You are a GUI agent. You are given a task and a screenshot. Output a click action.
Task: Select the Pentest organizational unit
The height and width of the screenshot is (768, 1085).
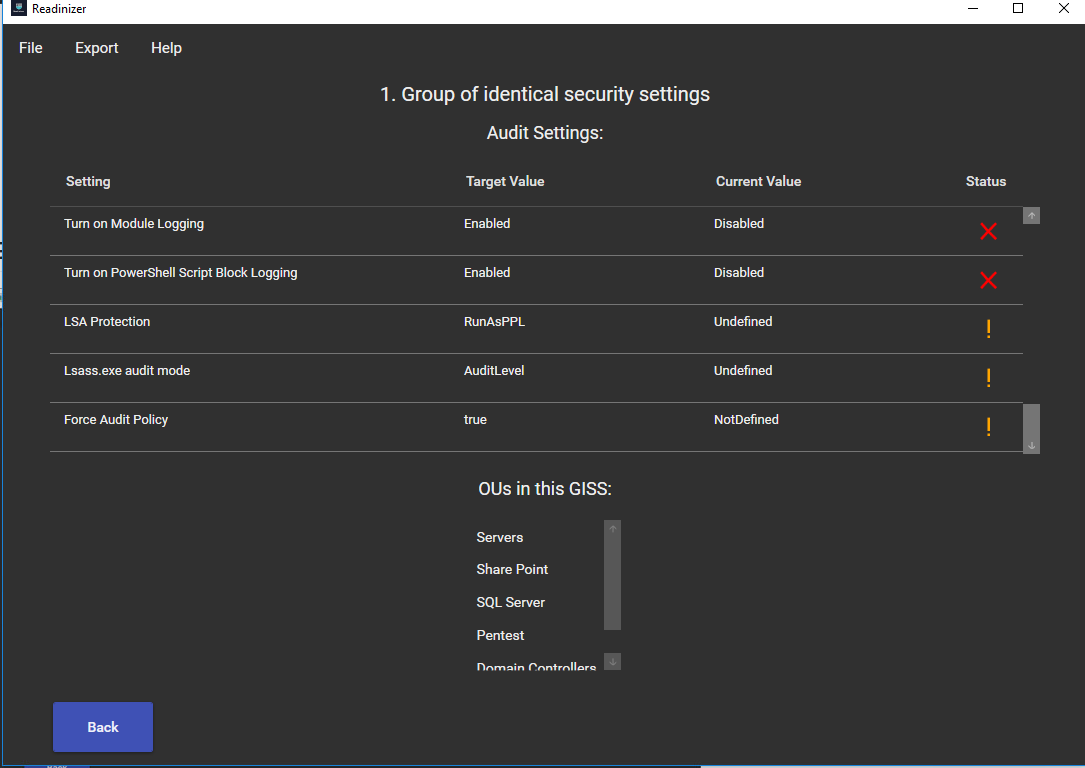coord(500,635)
